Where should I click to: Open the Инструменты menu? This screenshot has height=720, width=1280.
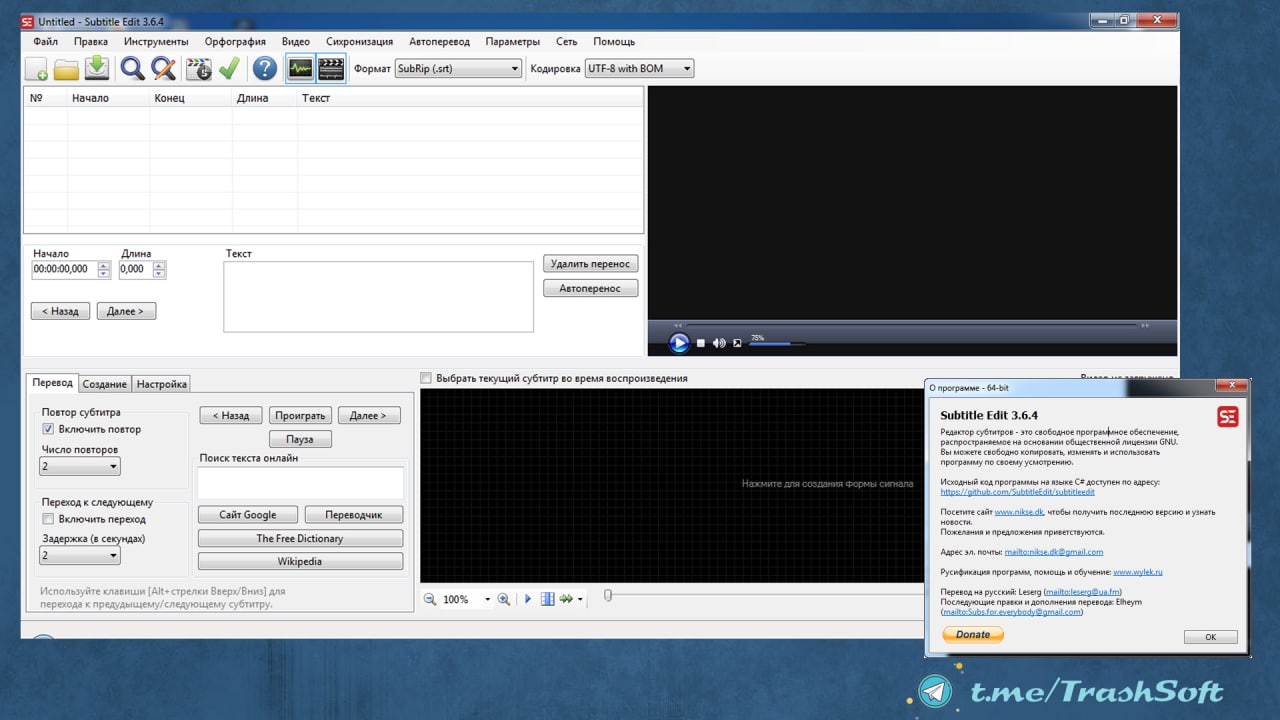(x=156, y=42)
